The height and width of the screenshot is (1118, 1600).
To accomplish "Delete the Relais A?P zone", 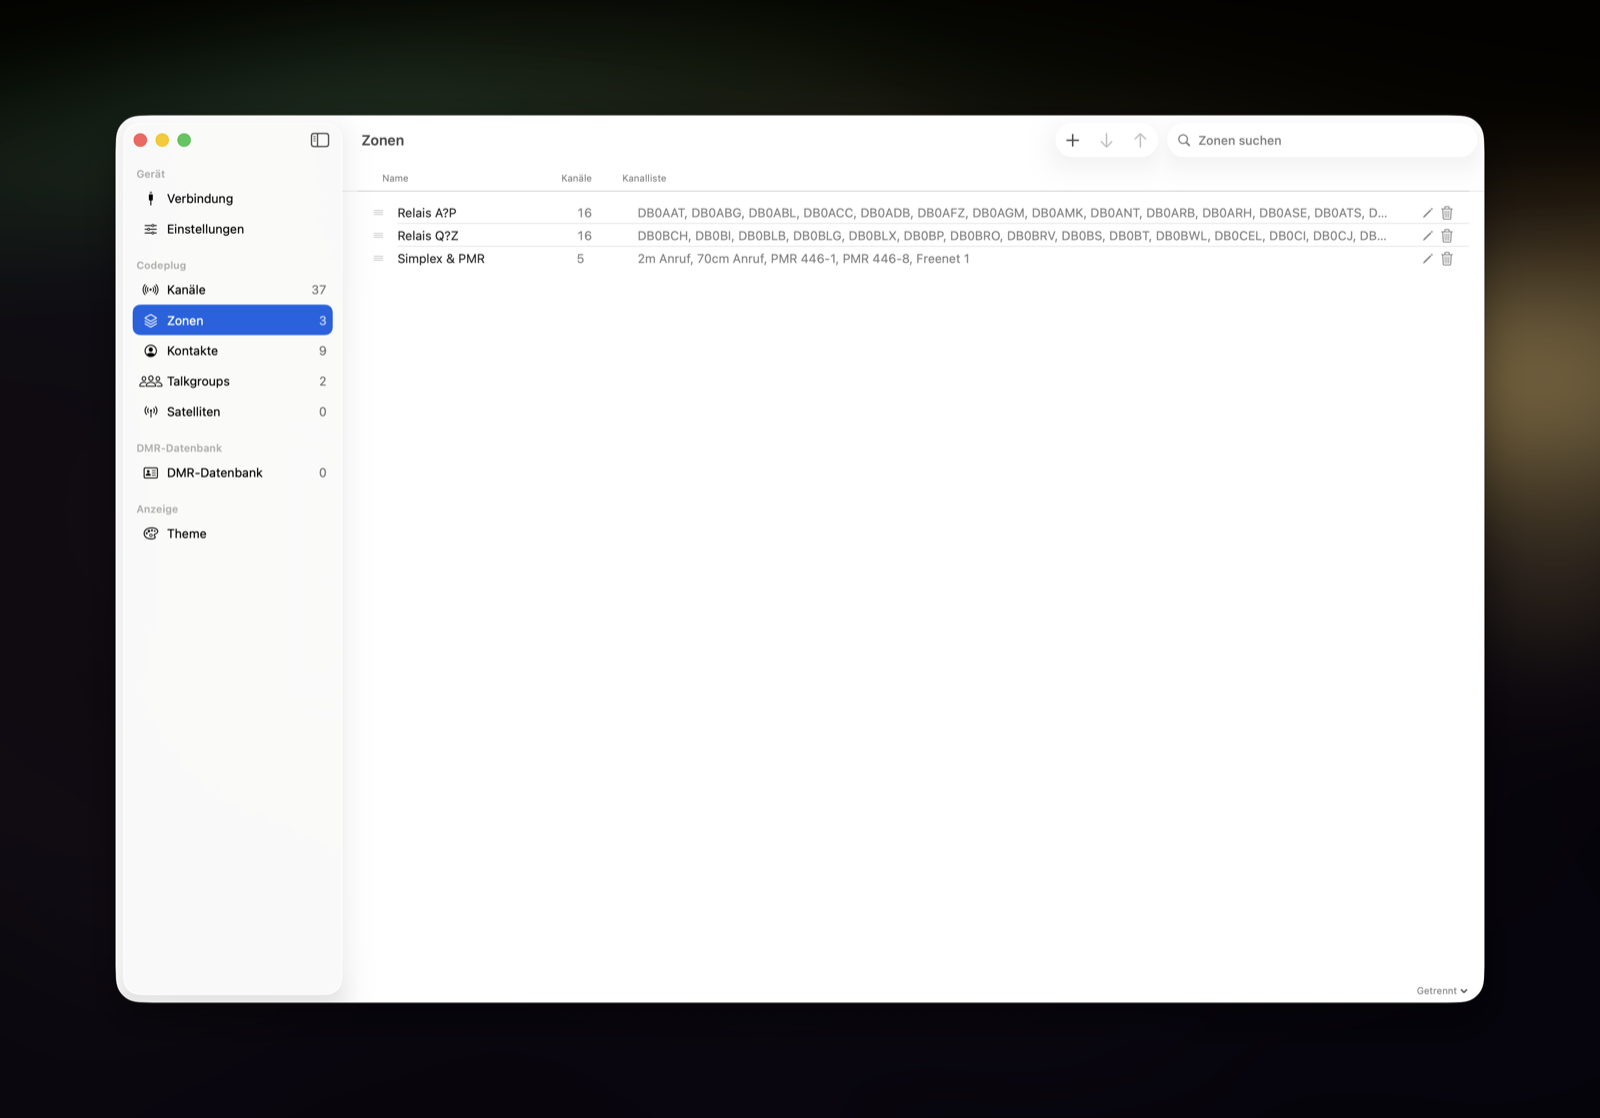I will tap(1447, 213).
